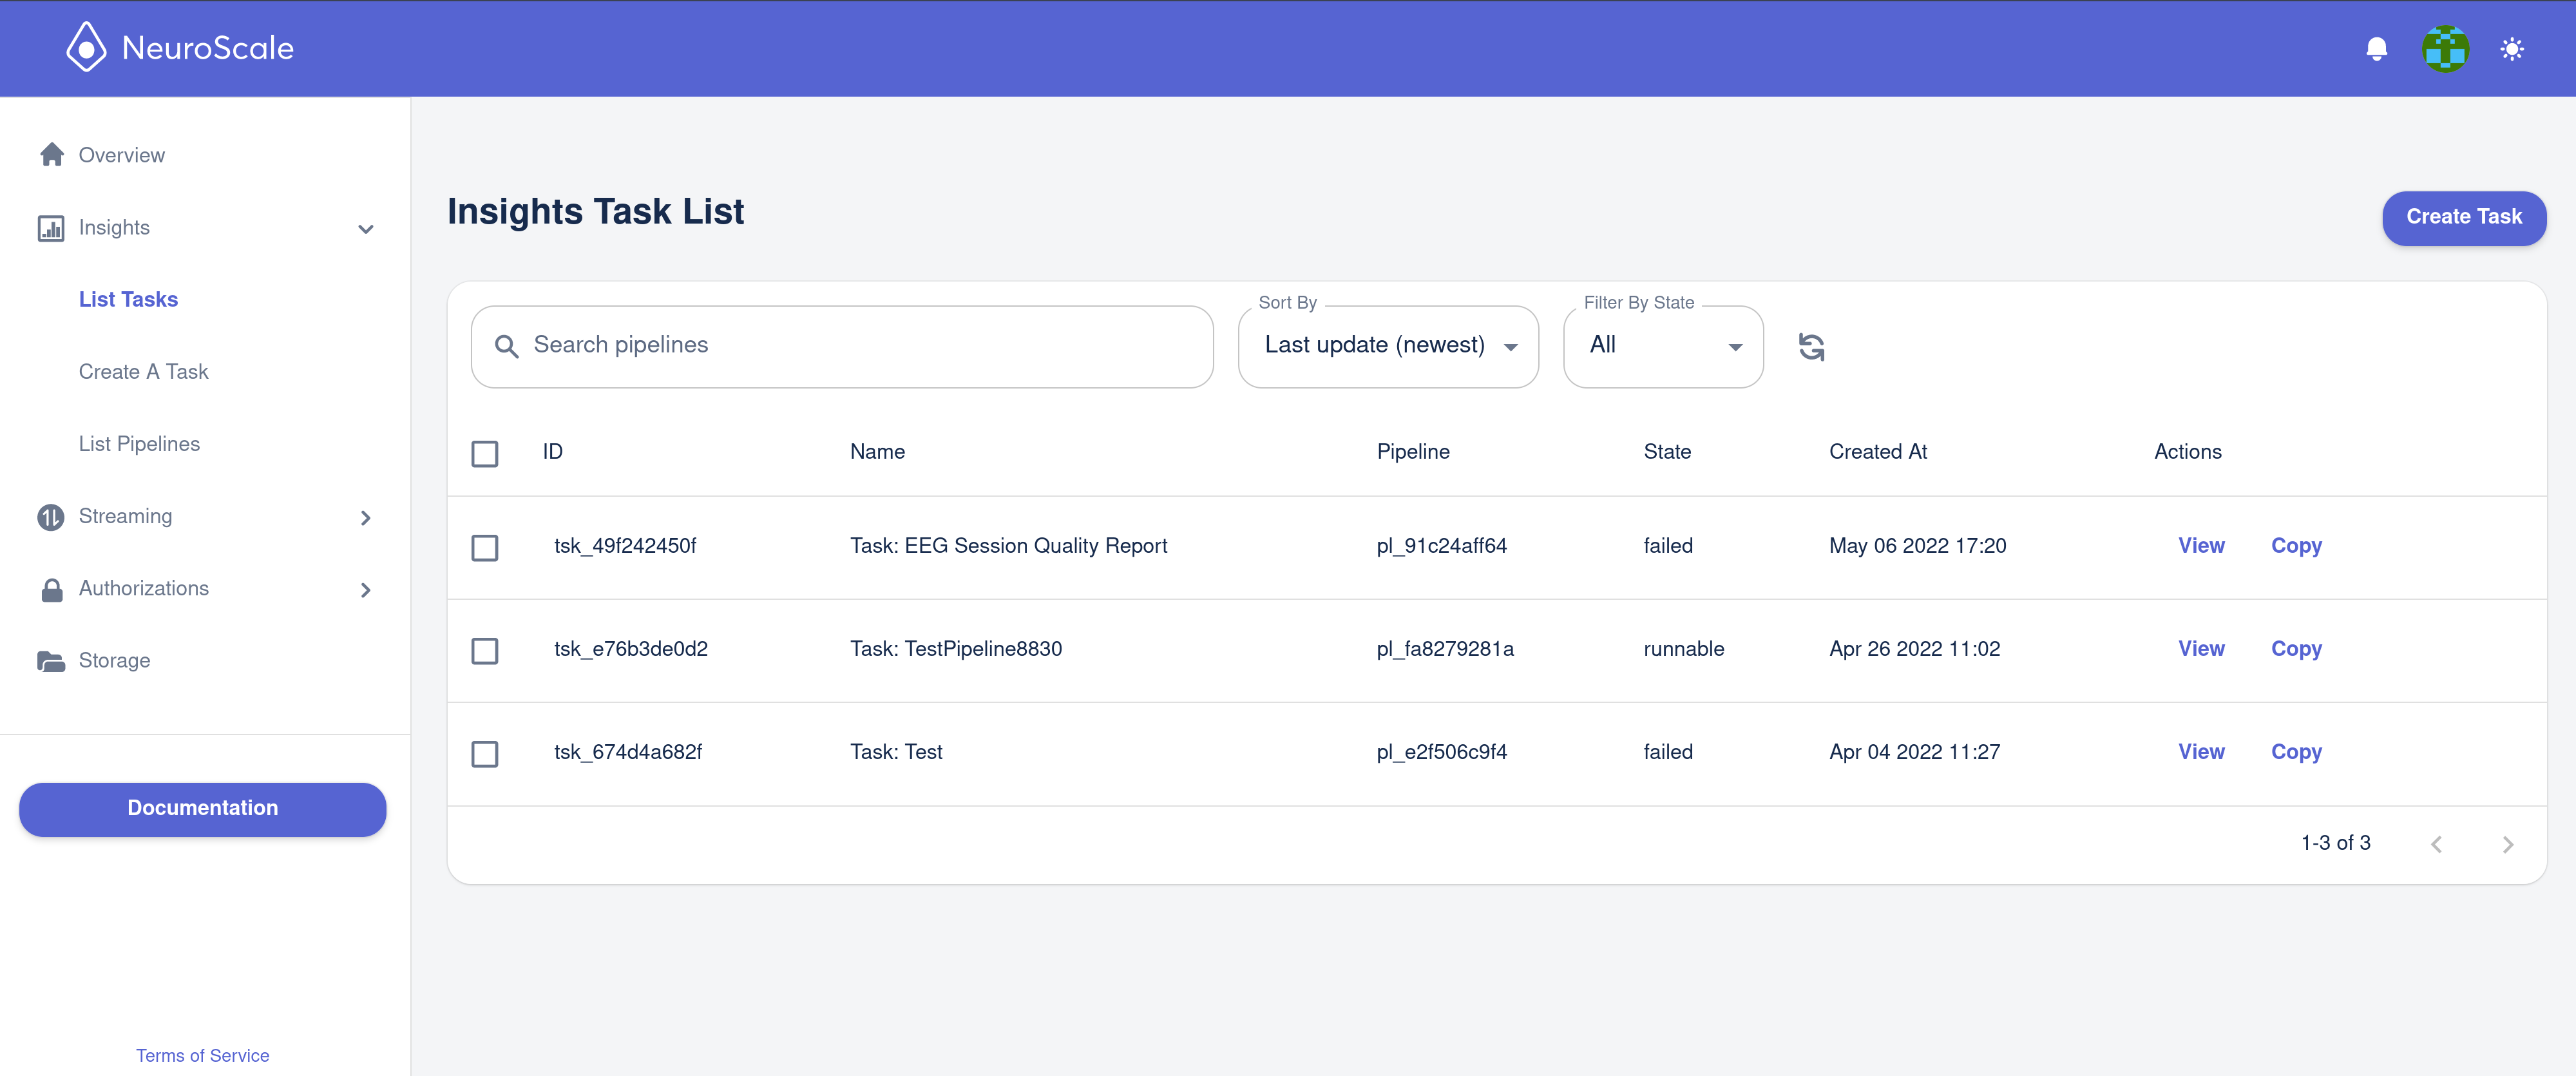2576x1076 pixels.
Task: Tick the select-all checkbox in header
Action: [x=485, y=453]
